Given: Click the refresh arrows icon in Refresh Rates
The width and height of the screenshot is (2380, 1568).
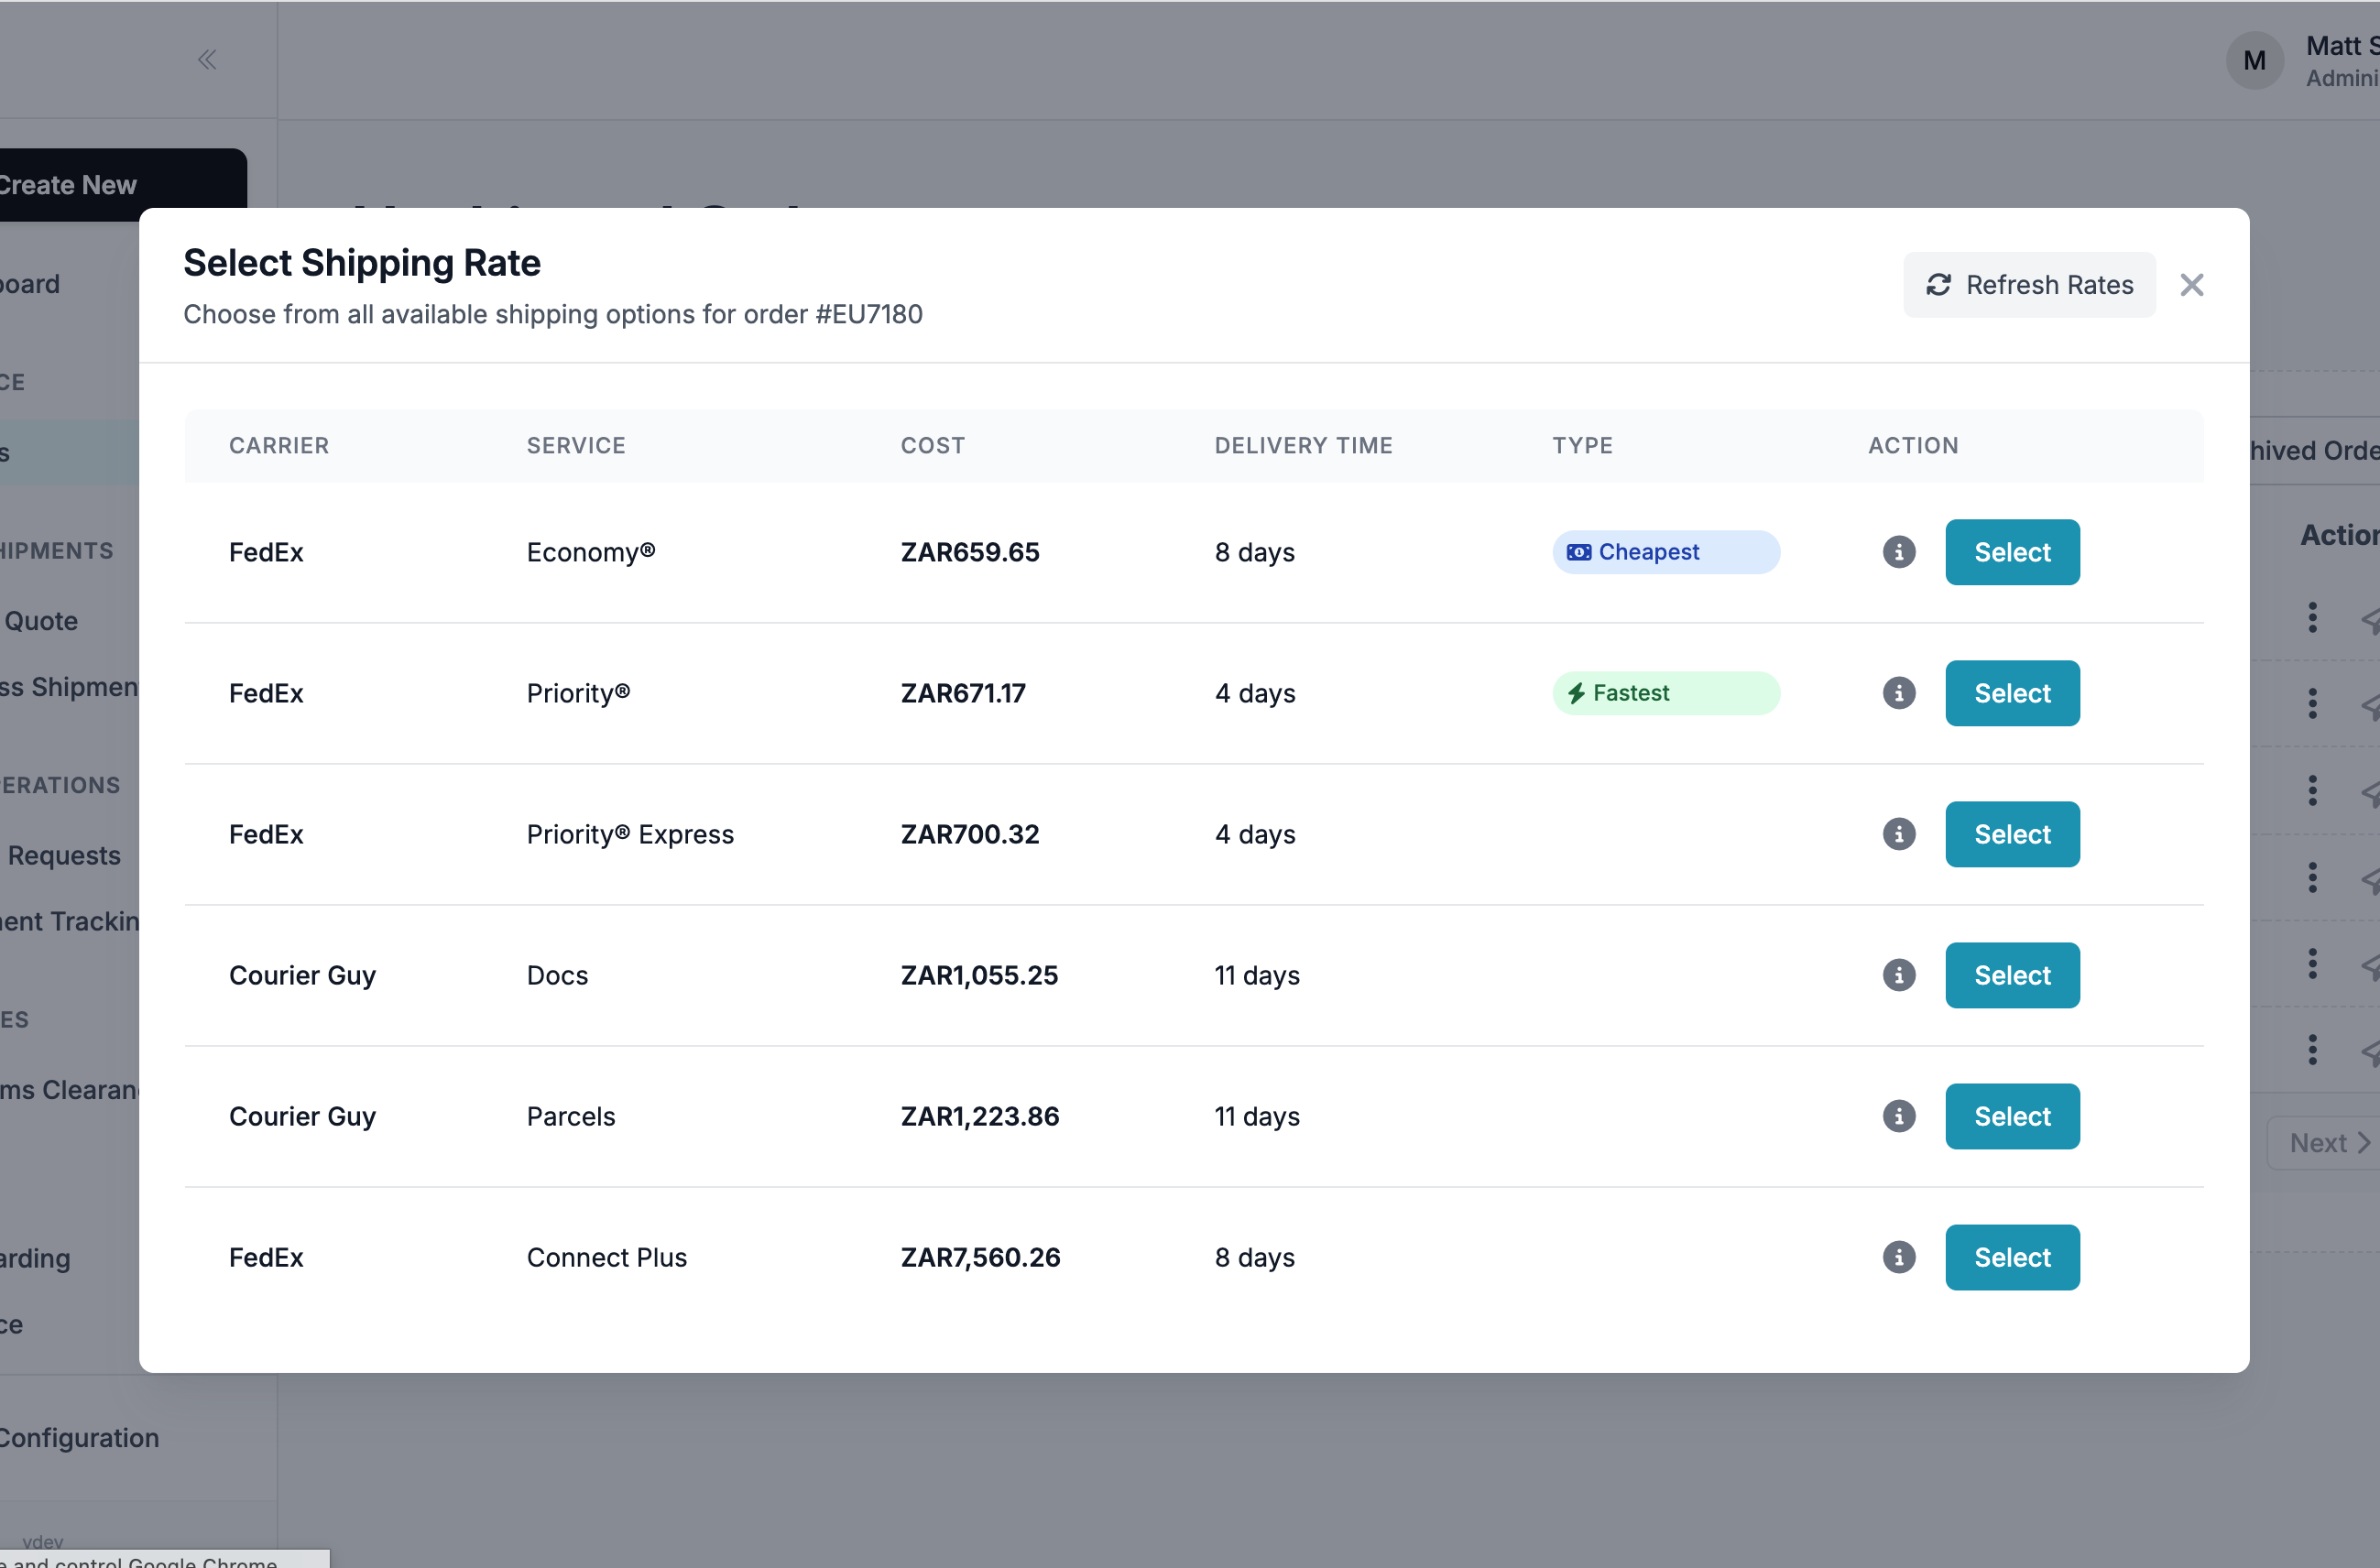Looking at the screenshot, I should [1939, 285].
